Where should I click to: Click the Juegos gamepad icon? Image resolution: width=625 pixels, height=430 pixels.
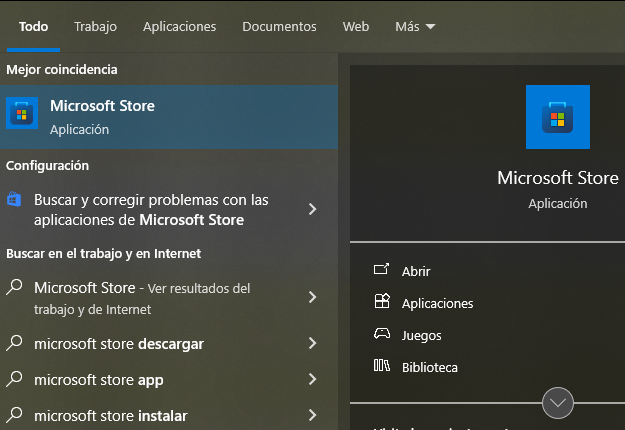[382, 333]
